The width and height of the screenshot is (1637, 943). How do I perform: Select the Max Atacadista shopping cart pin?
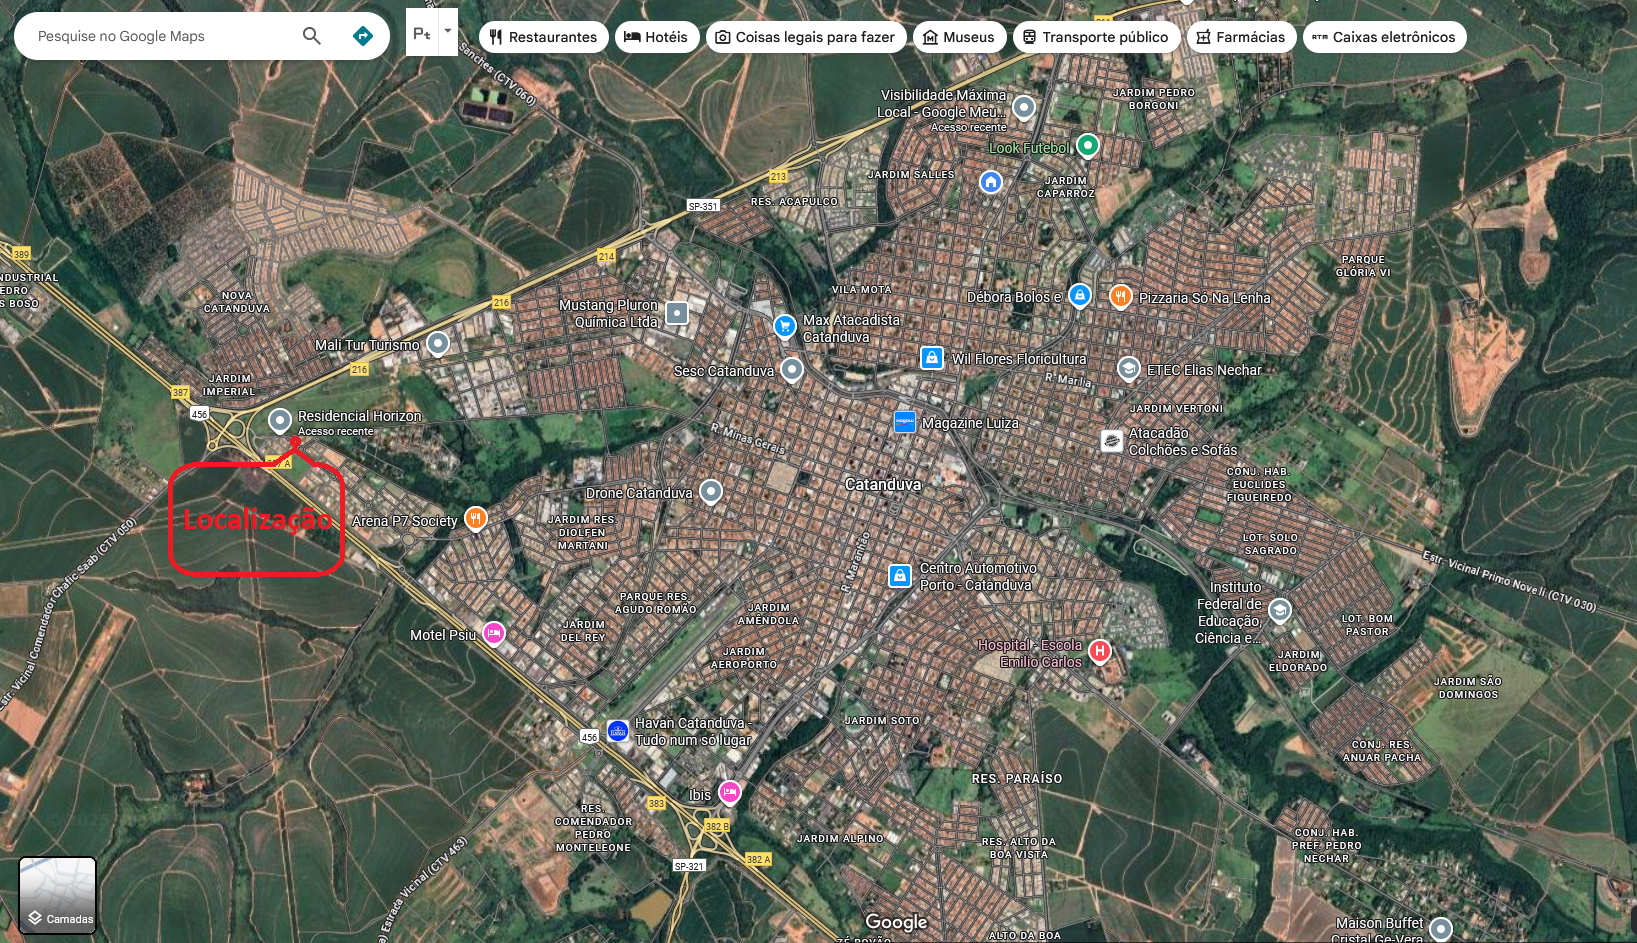785,325
